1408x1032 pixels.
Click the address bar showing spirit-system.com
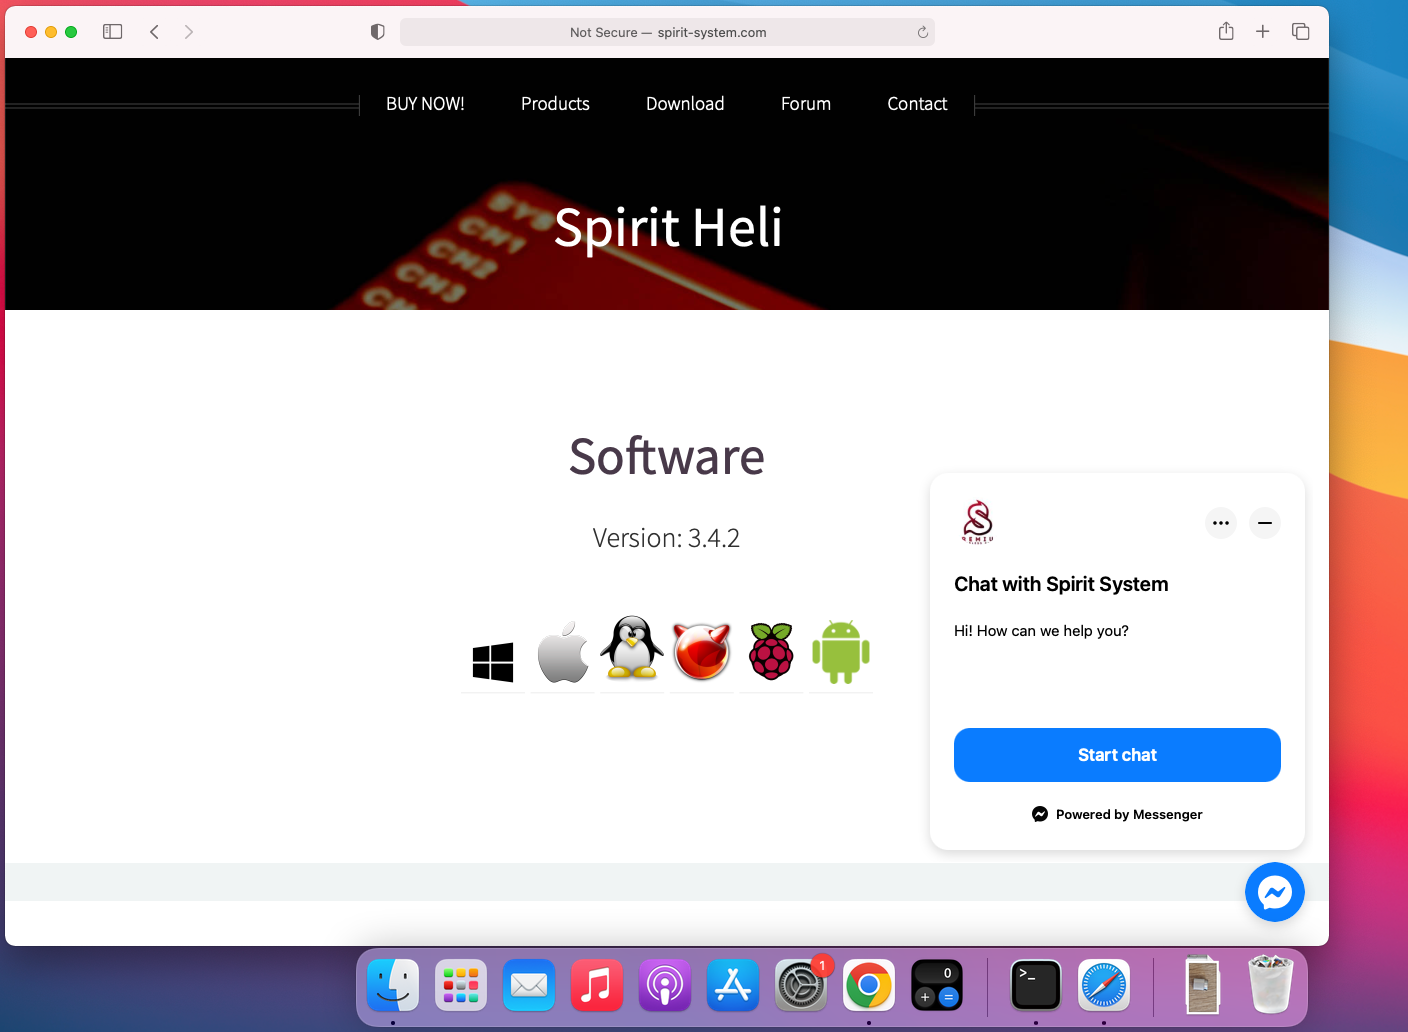(x=667, y=32)
